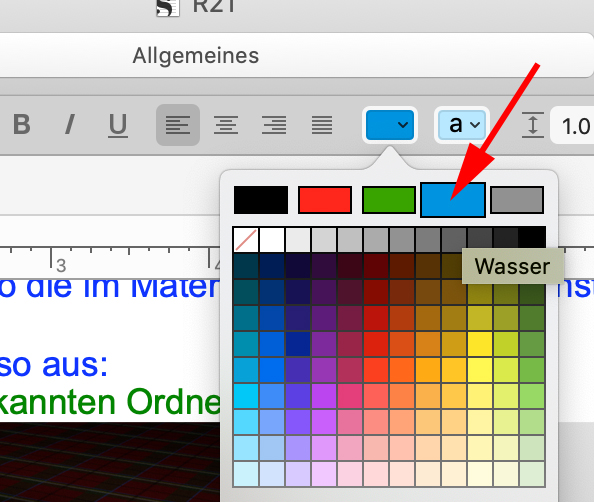Align text right

coord(274,125)
